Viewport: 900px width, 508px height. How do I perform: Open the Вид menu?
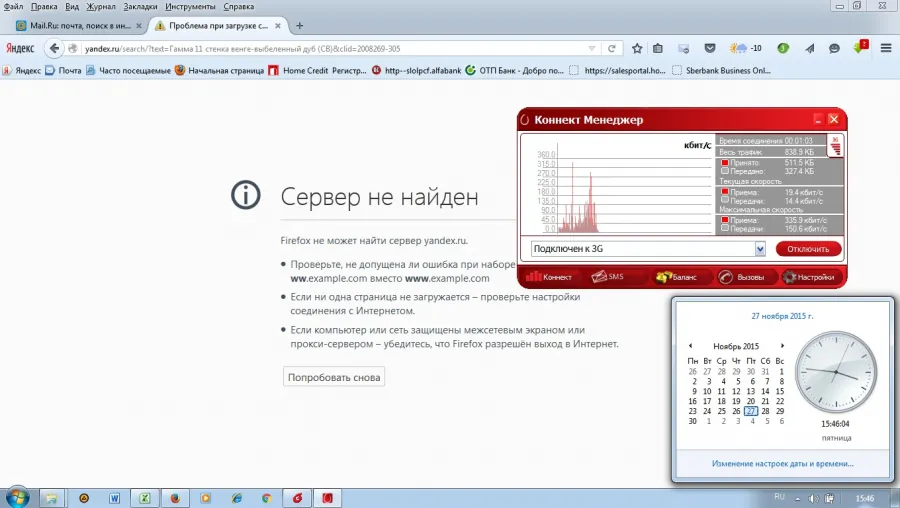click(72, 7)
